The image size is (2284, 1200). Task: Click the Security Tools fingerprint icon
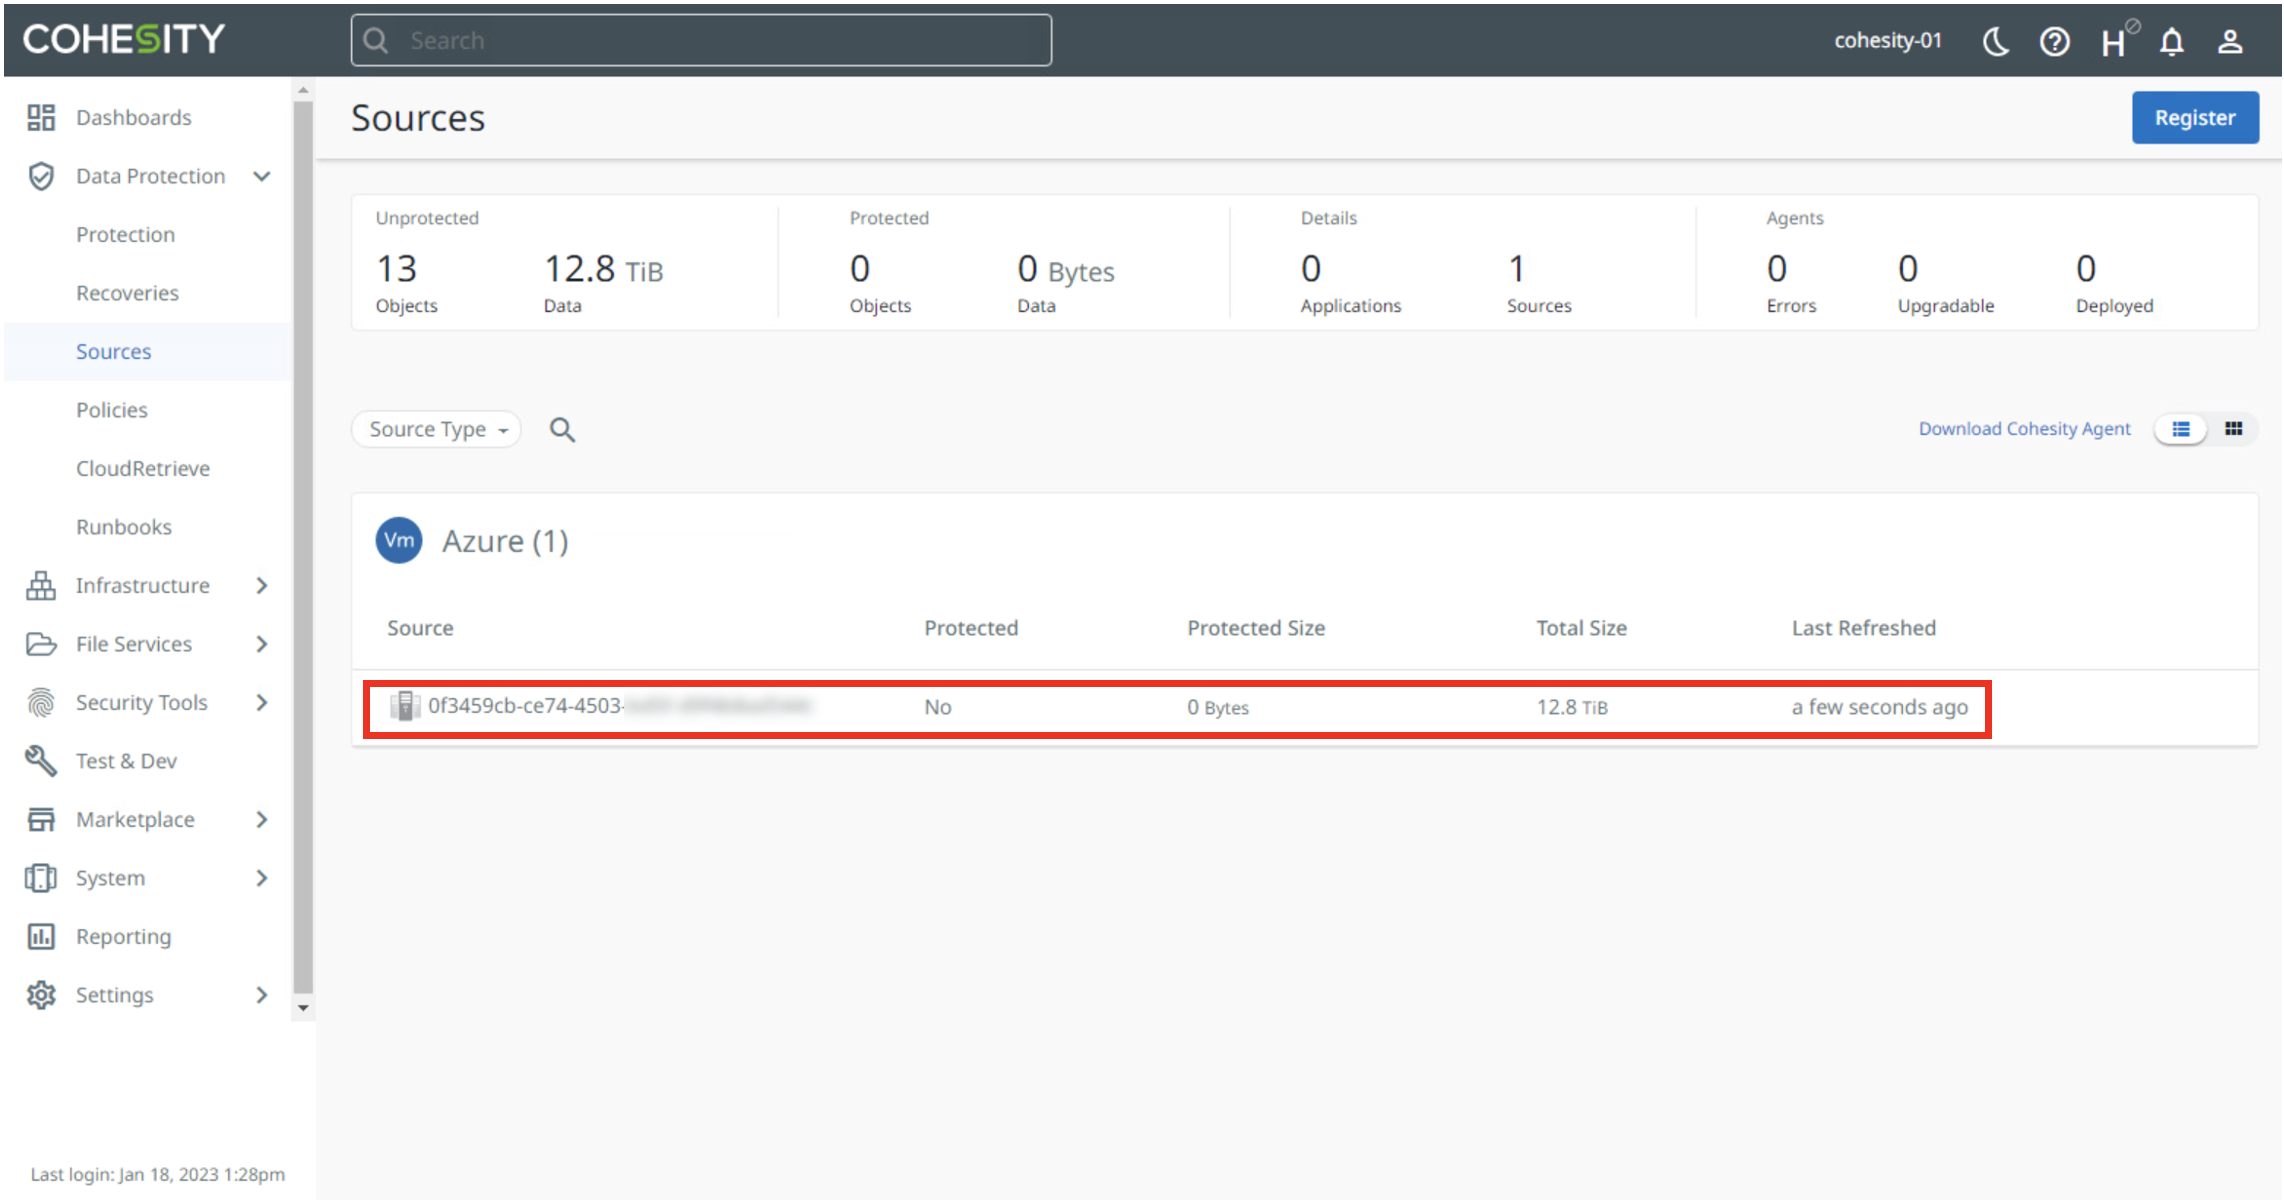[x=41, y=702]
